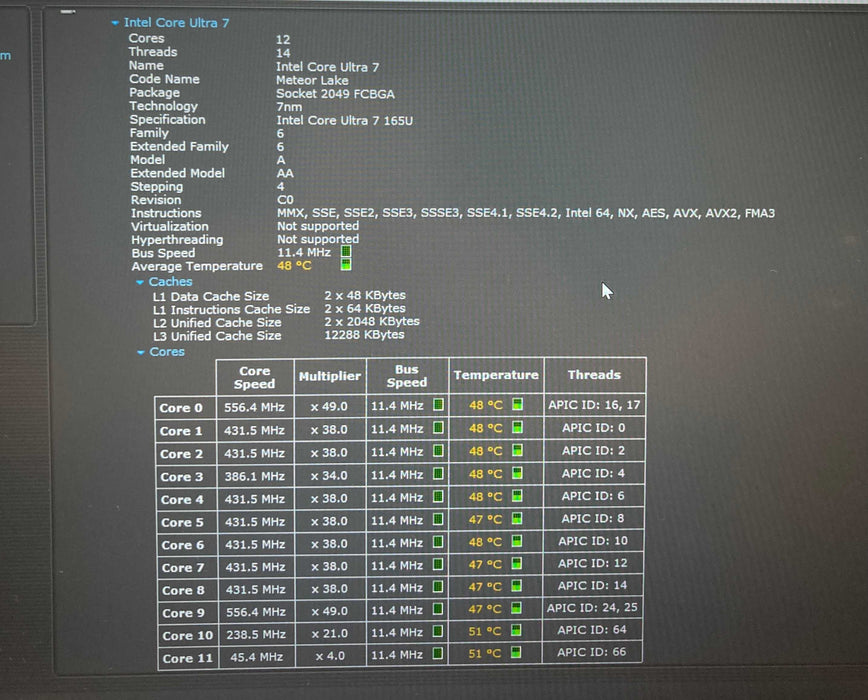This screenshot has height=700, width=868.
Task: Click the Core 10 row label
Action: (188, 636)
